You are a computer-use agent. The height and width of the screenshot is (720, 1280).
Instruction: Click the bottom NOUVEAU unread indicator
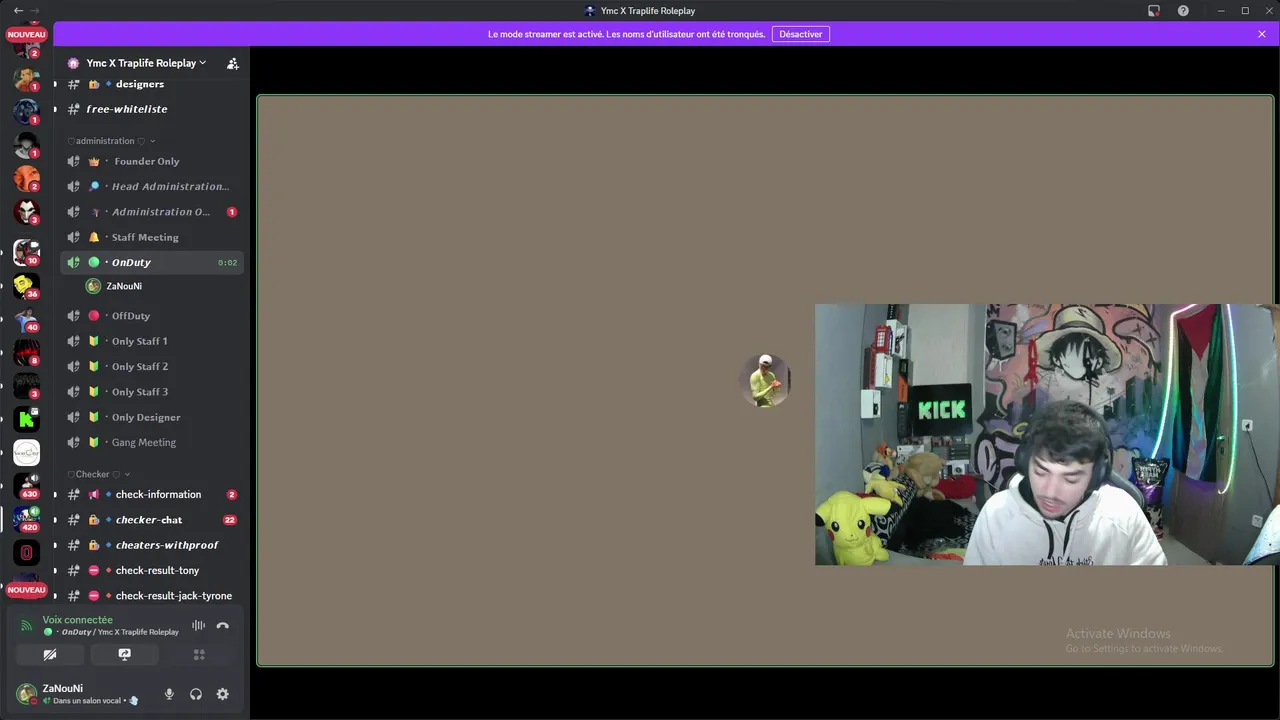27,590
